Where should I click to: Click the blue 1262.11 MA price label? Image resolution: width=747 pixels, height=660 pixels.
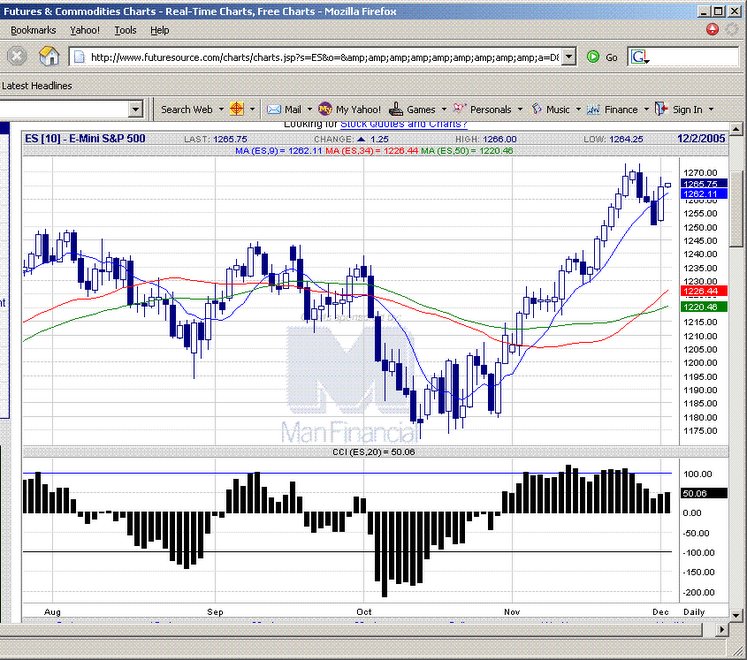click(x=704, y=194)
